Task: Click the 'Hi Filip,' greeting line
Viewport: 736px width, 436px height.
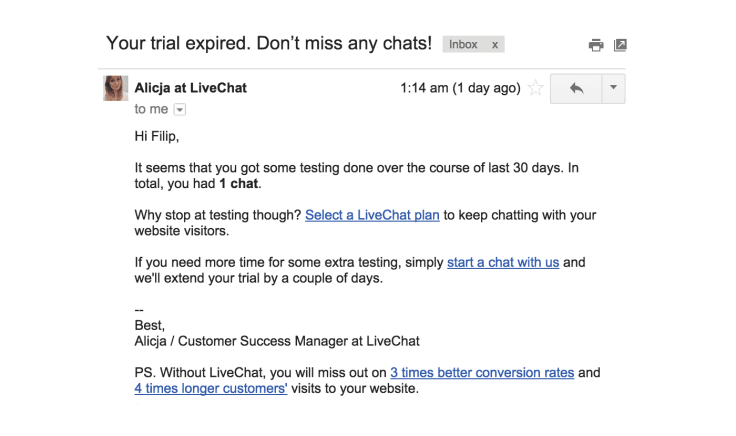Action: (x=157, y=136)
